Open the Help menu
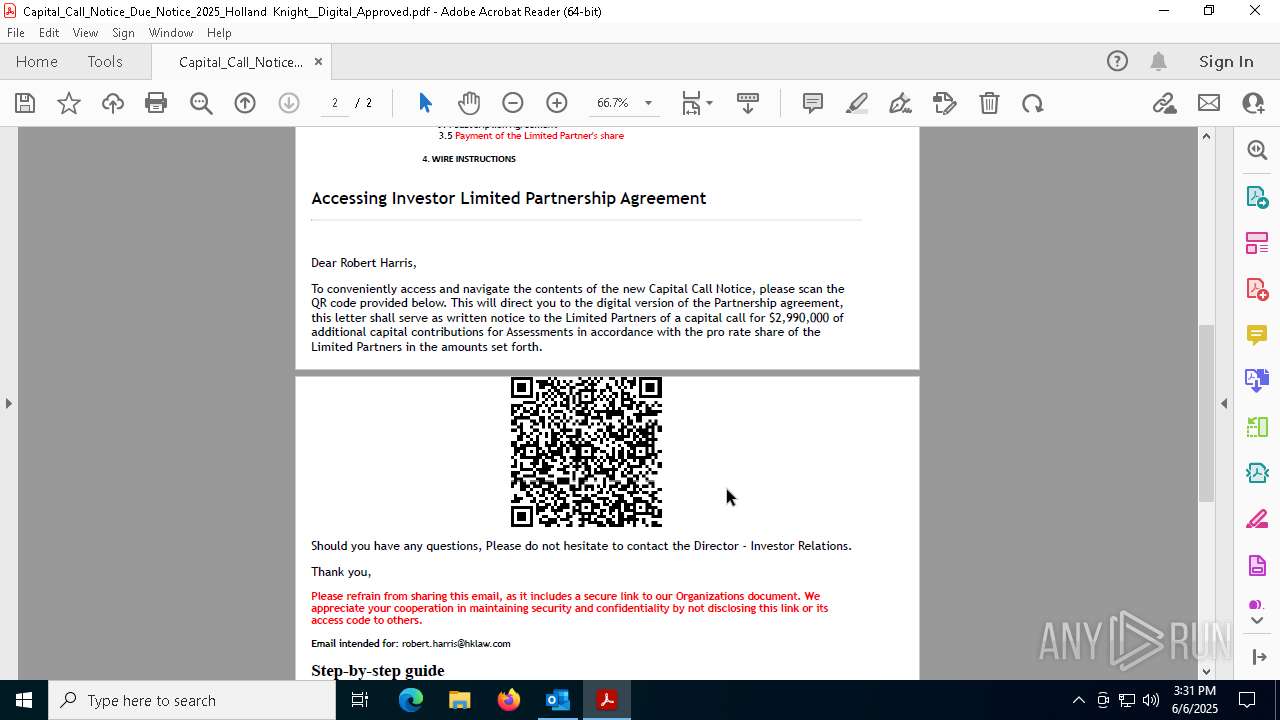This screenshot has width=1280, height=720. coord(219,33)
